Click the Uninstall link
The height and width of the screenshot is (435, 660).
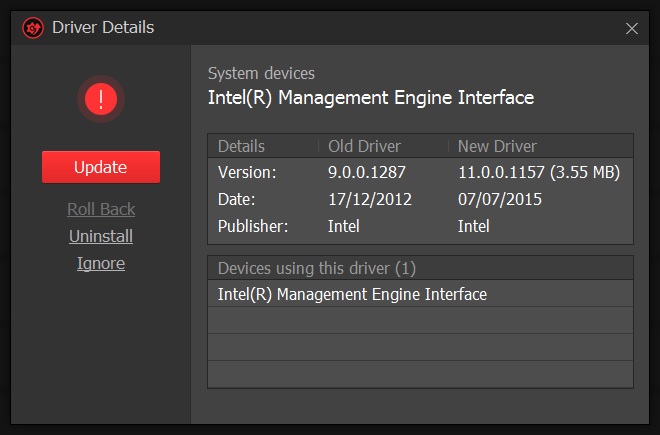click(101, 236)
